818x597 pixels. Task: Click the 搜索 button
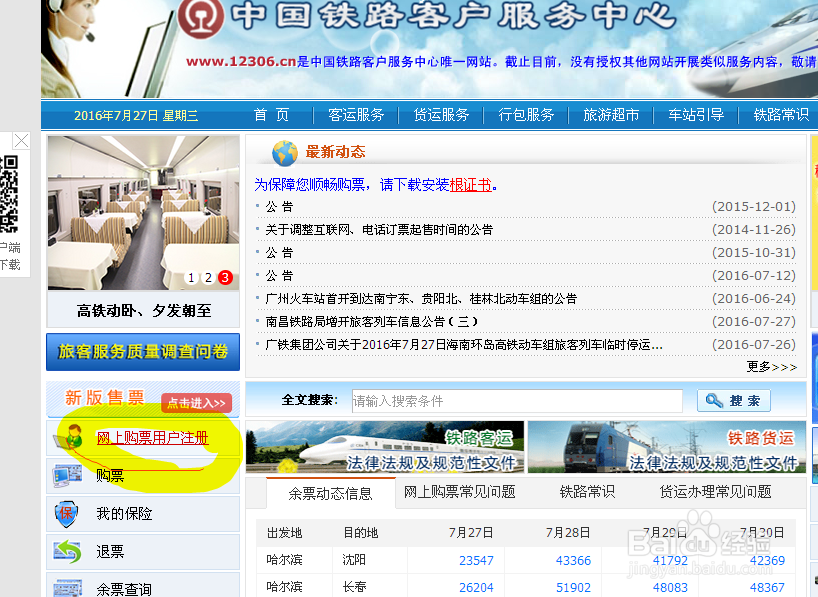[733, 401]
